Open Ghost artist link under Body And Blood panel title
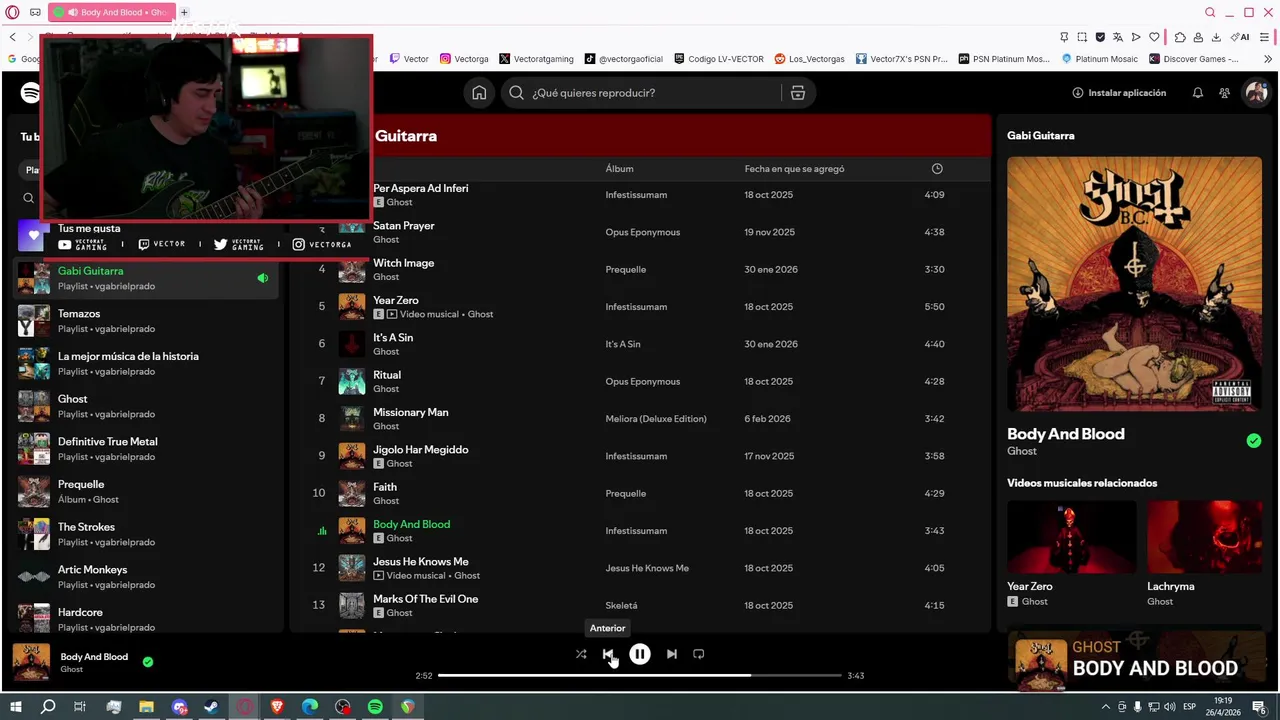 (1021, 451)
